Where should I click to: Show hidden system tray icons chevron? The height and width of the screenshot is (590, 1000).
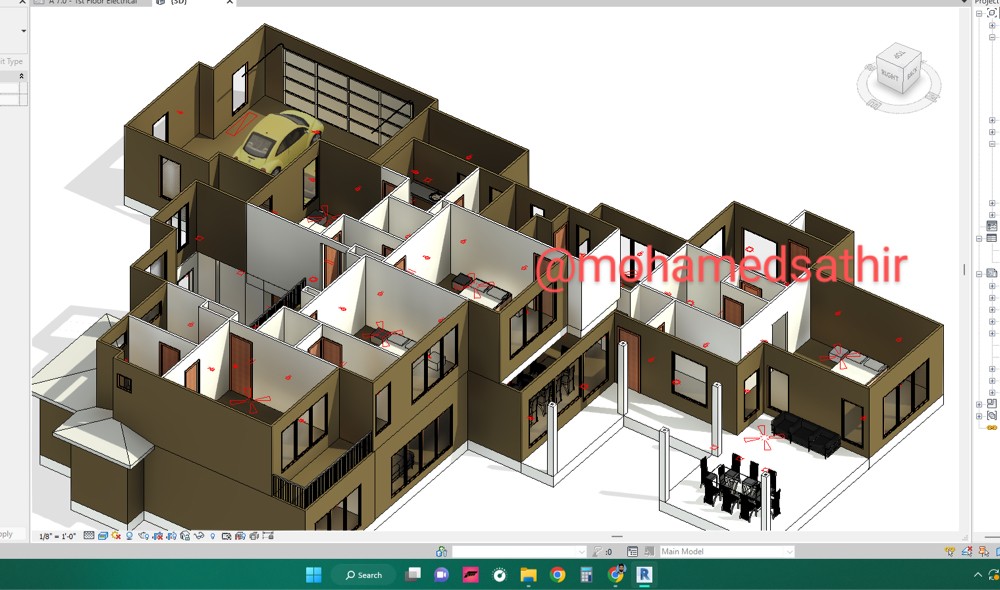pos(978,575)
